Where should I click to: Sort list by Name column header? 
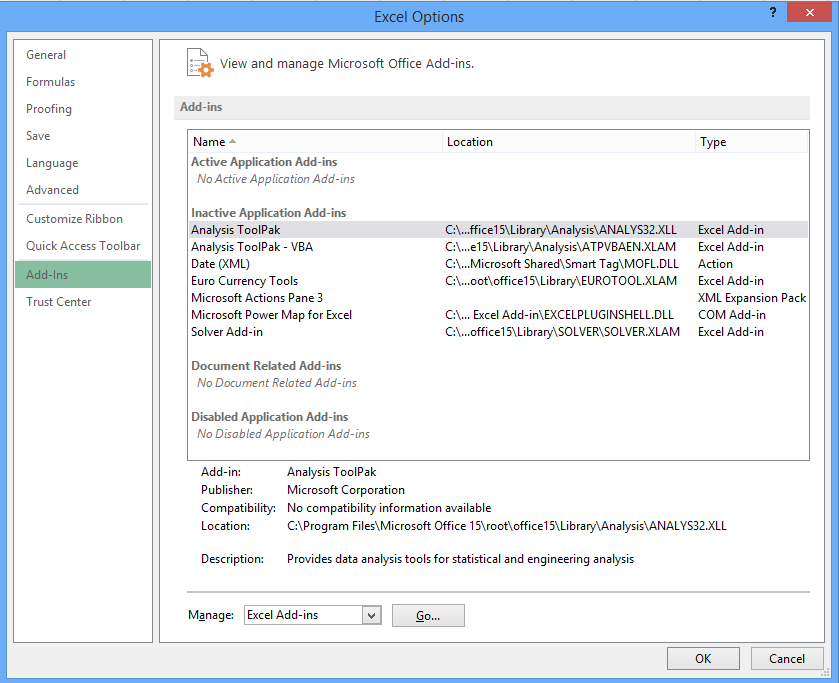click(x=315, y=142)
